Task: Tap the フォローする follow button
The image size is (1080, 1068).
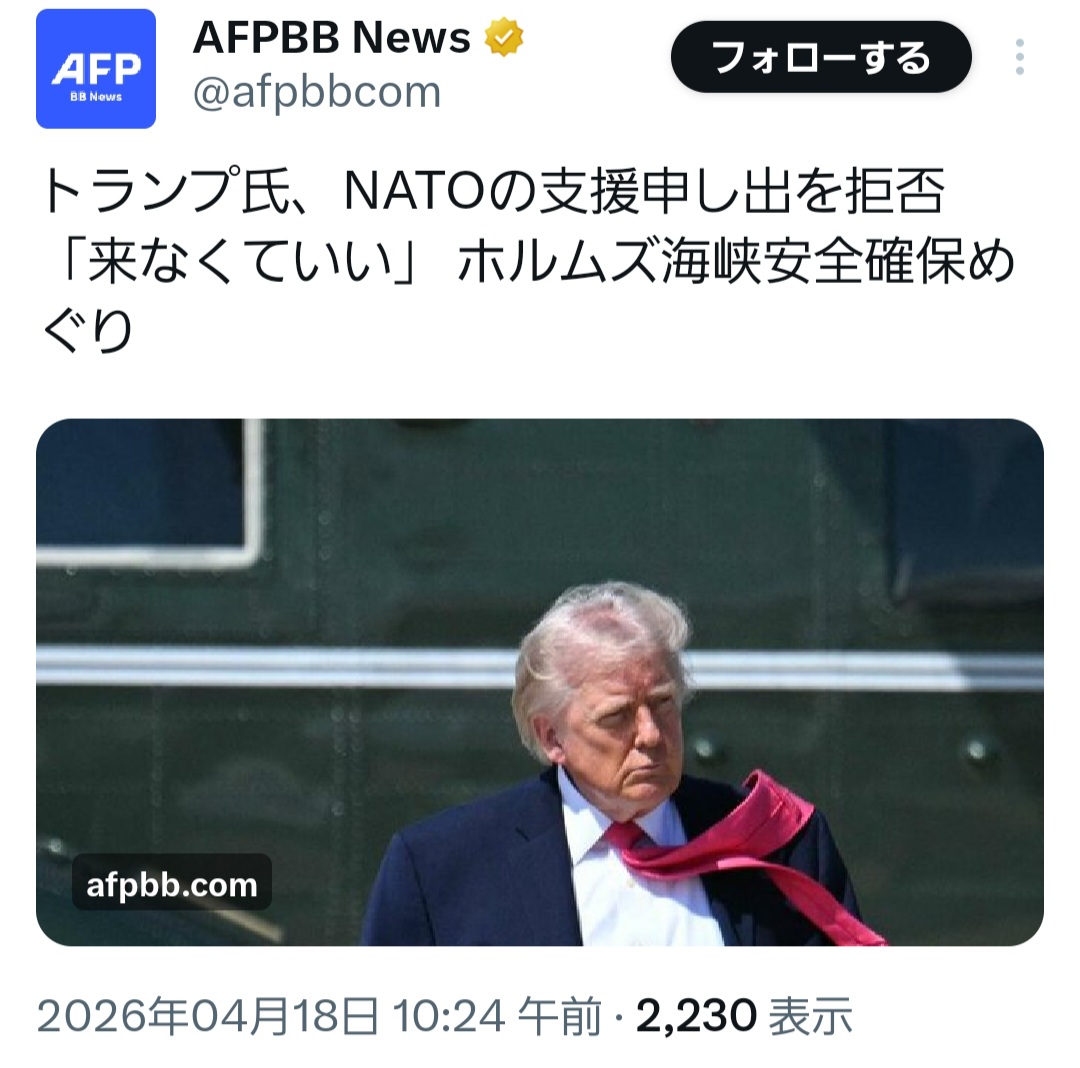Action: (x=821, y=57)
